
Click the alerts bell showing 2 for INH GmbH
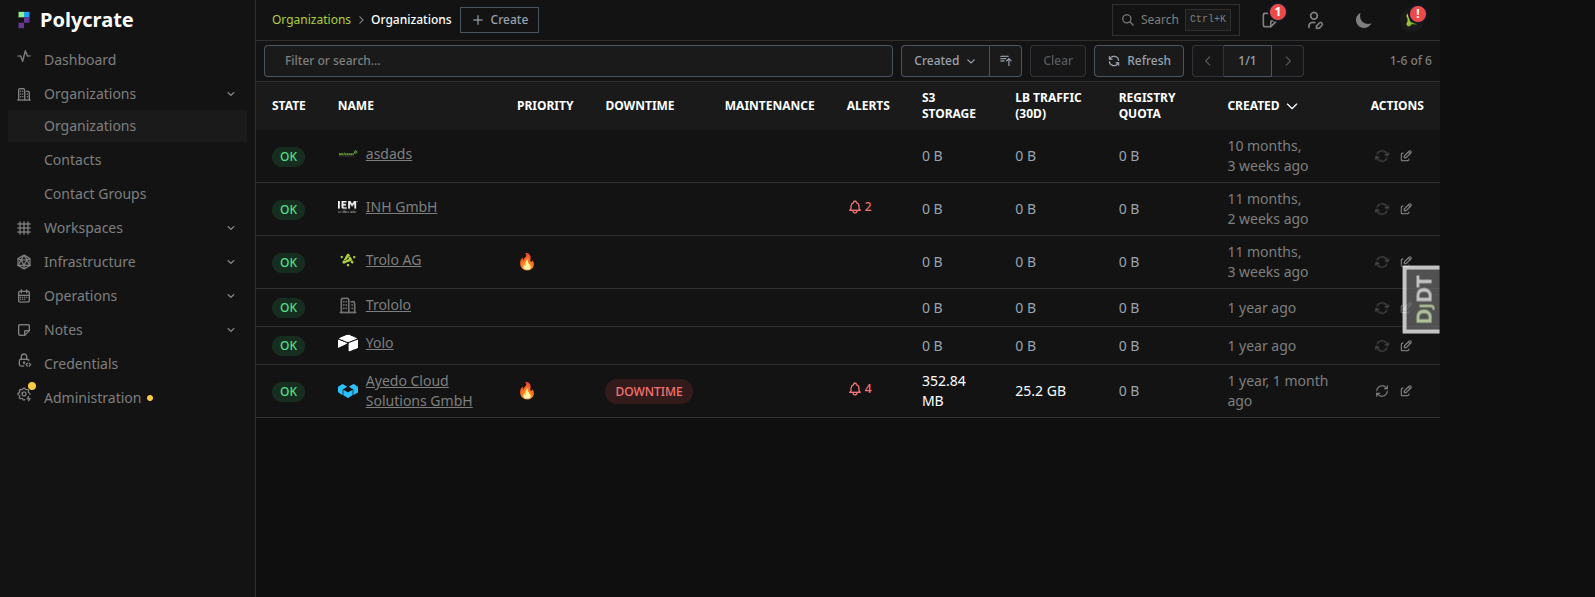pyautogui.click(x=860, y=207)
